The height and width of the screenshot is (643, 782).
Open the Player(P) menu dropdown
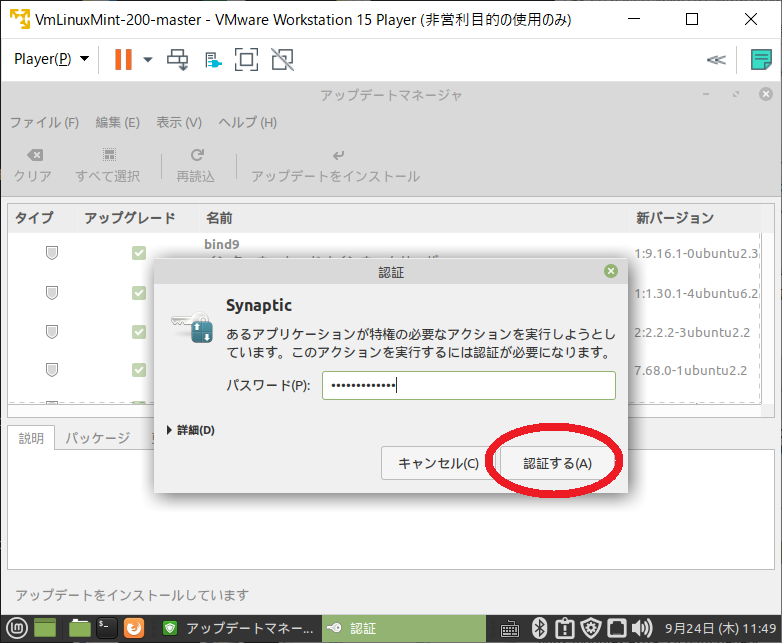51,59
